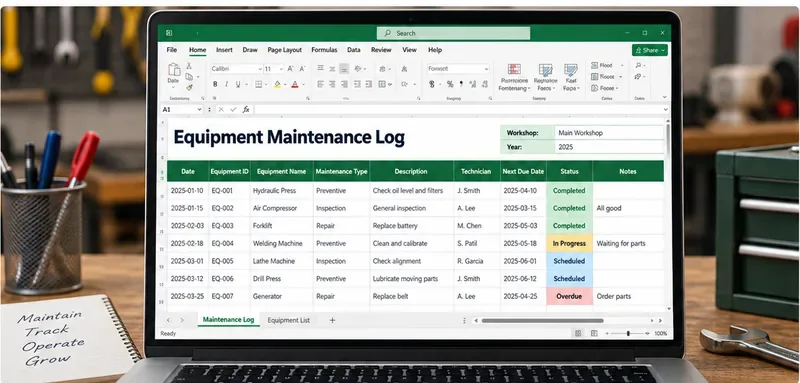
Task: Click the Paste clipboard icon
Action: [x=174, y=69]
